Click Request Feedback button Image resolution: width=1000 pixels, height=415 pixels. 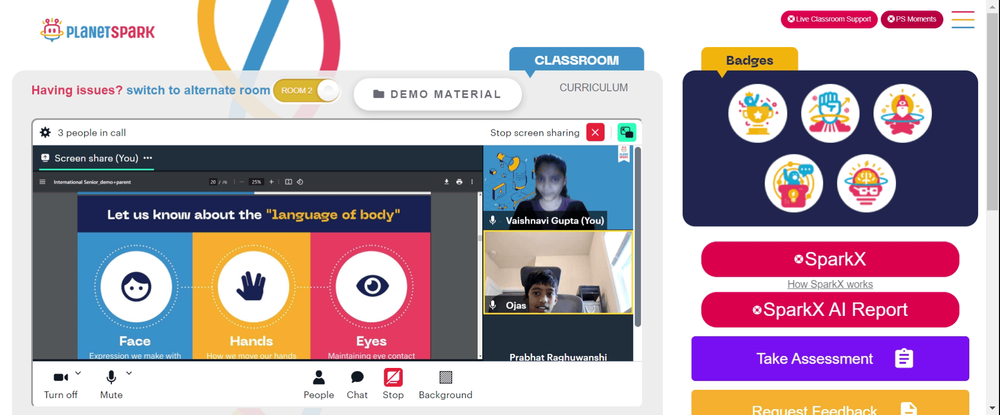click(830, 403)
